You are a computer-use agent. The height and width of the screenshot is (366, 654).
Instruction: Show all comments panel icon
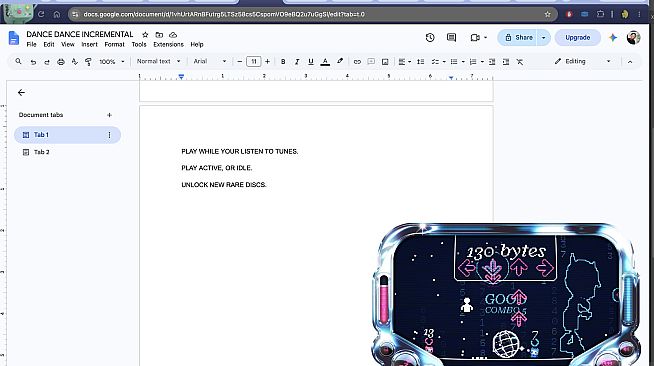(x=451, y=38)
